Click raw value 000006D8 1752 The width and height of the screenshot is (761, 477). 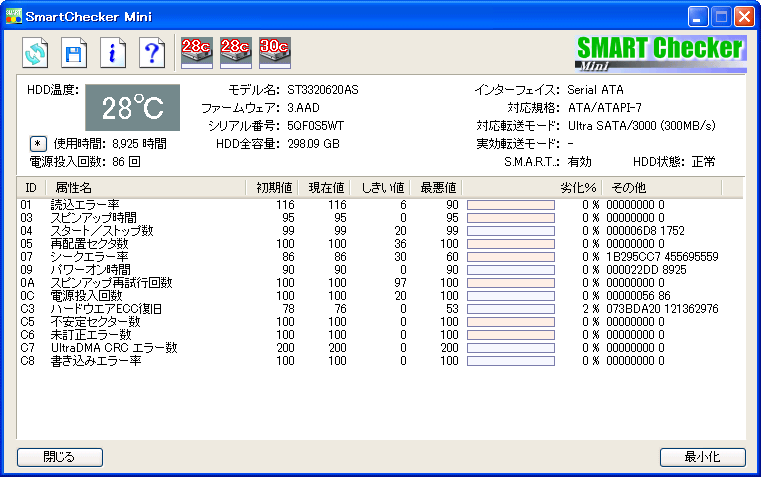(x=645, y=231)
